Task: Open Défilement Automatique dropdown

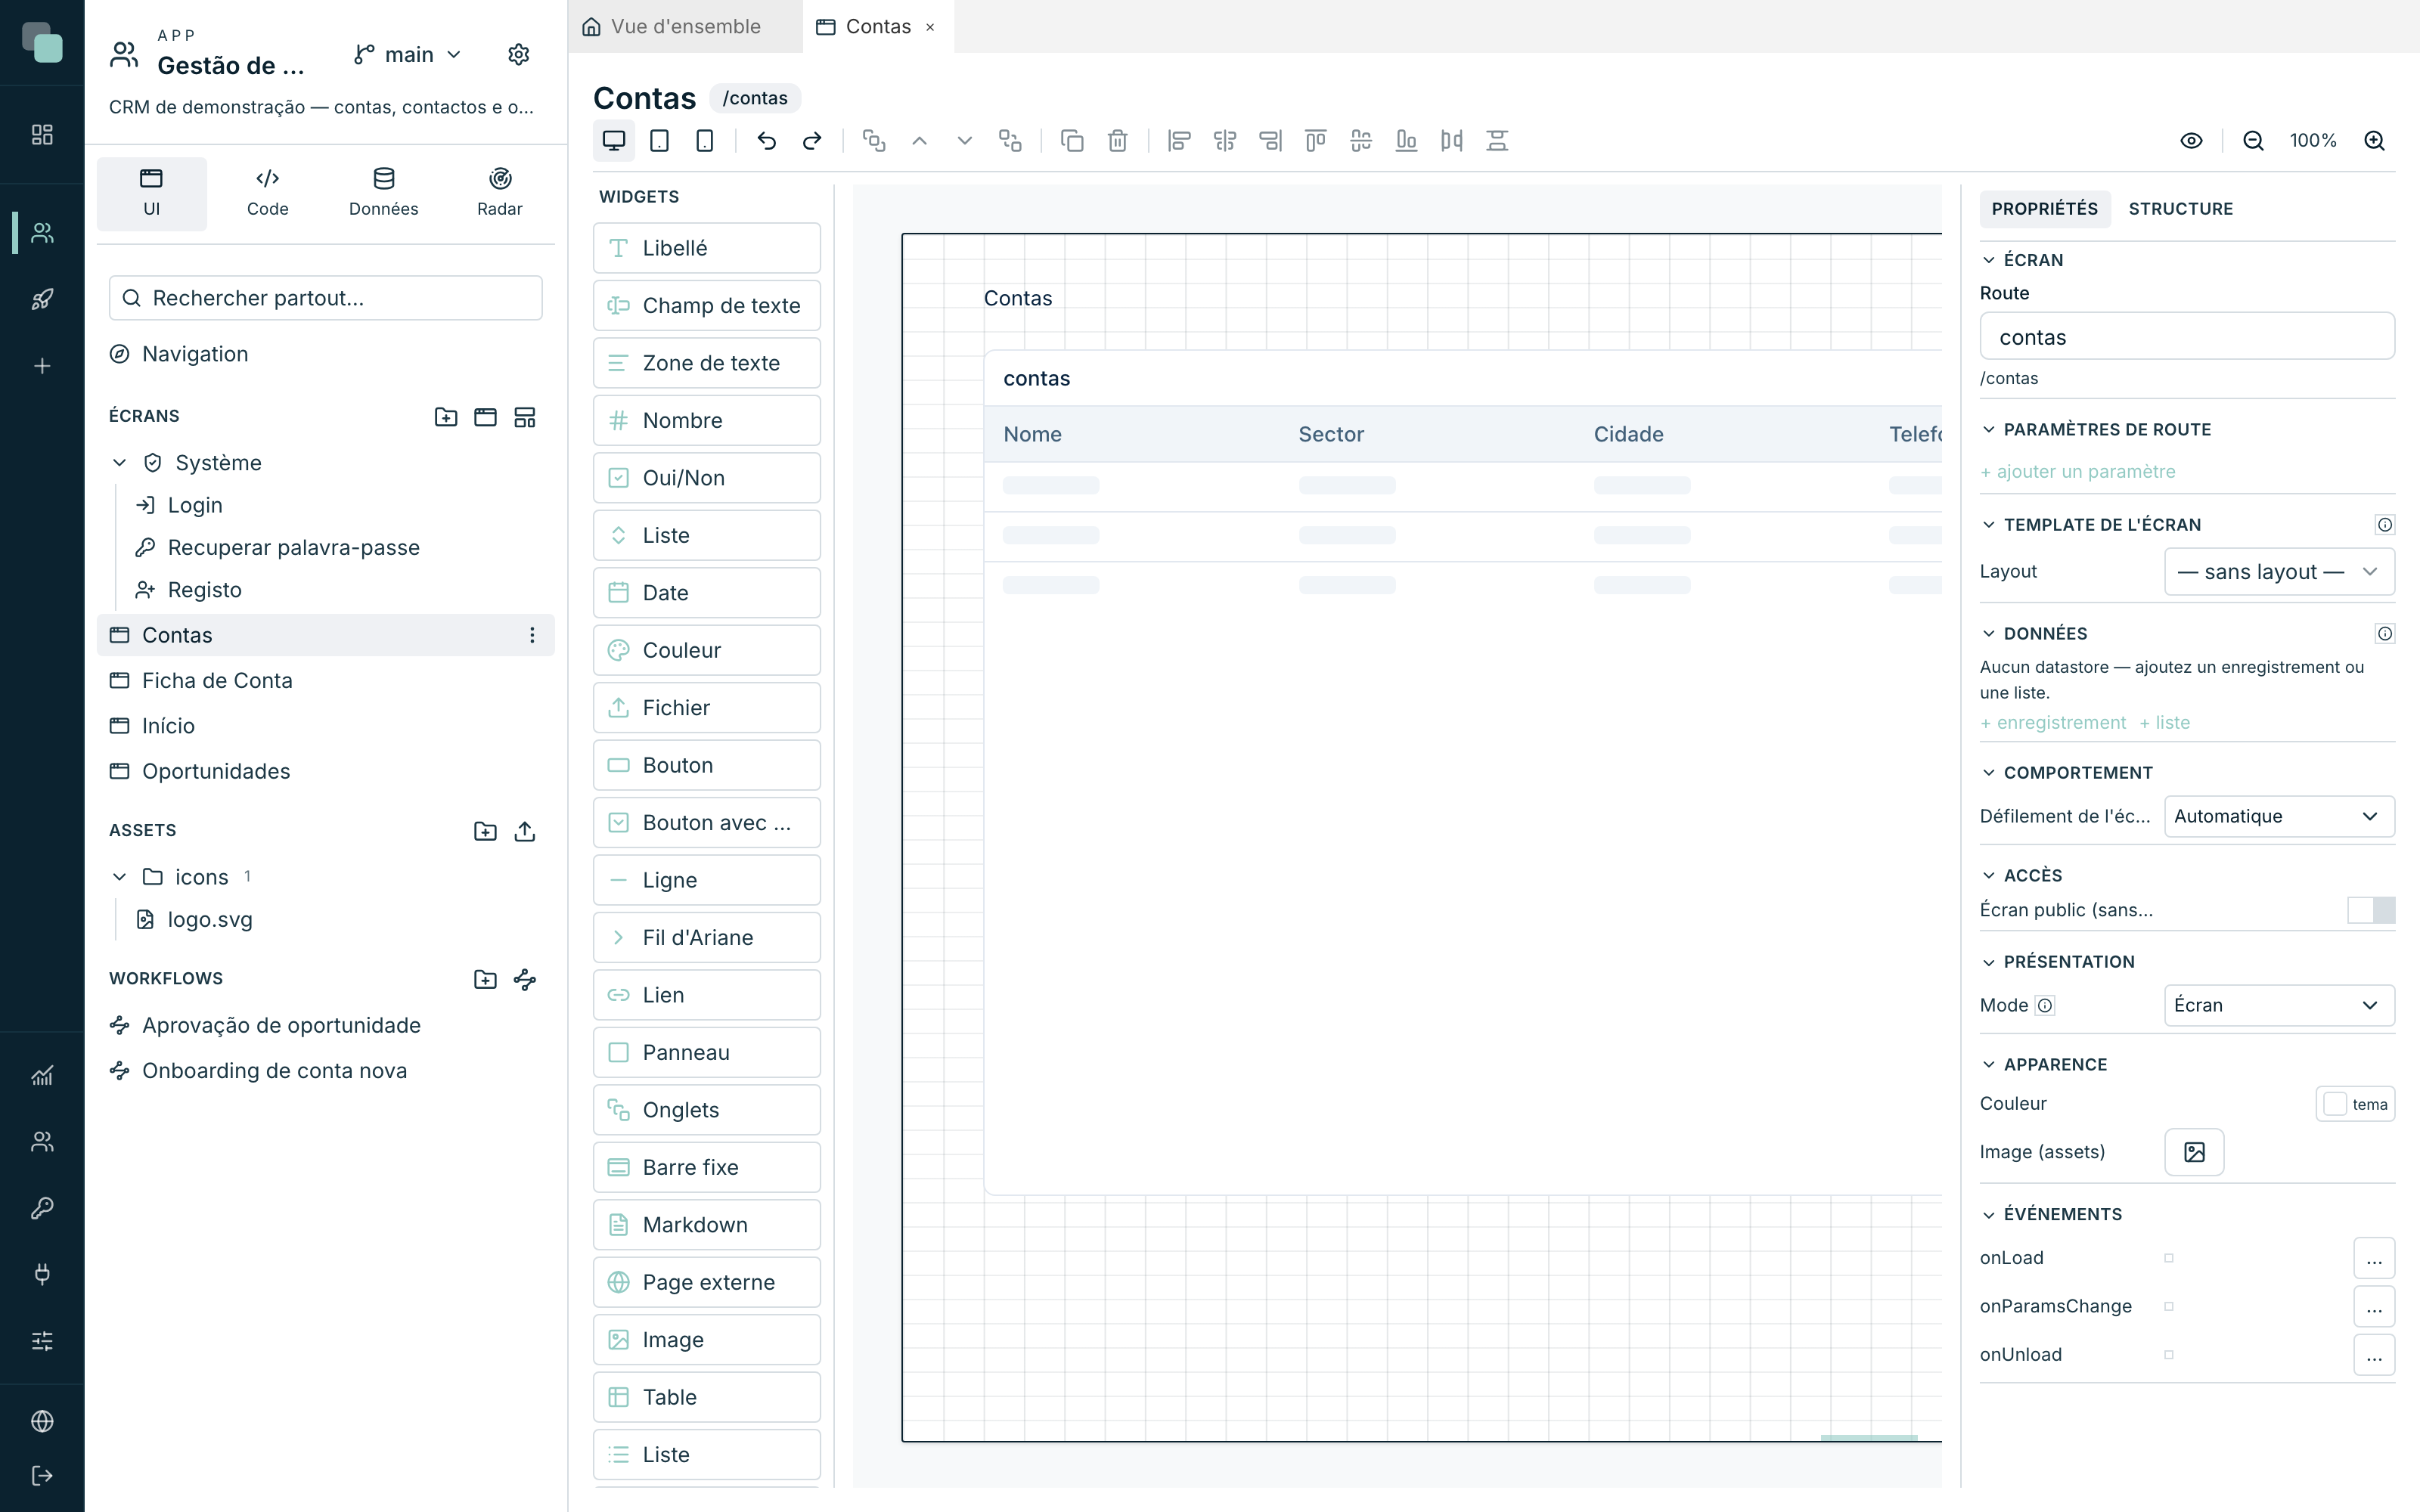Action: pyautogui.click(x=2279, y=816)
